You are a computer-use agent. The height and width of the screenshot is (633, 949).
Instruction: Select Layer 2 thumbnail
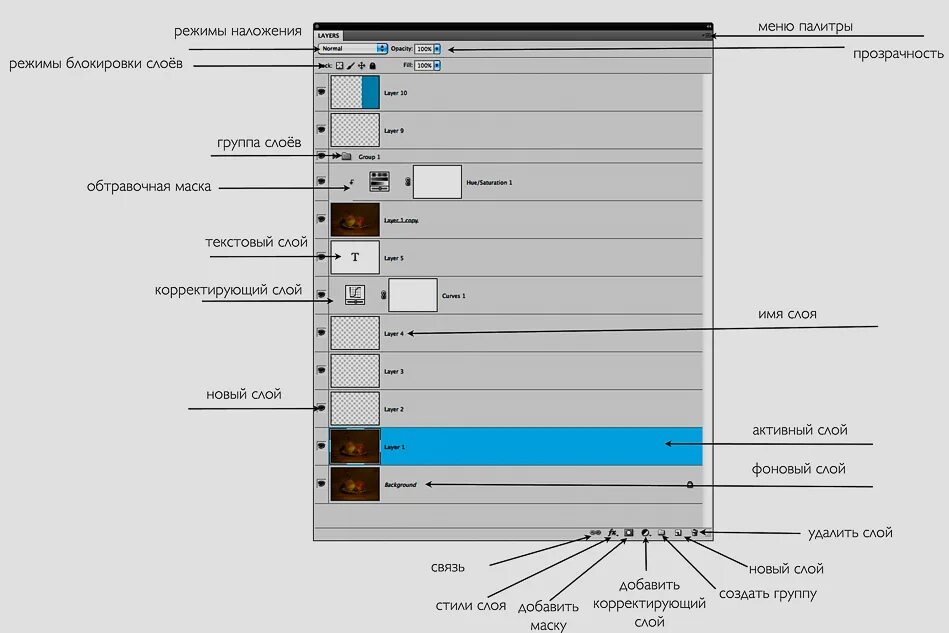coord(355,408)
